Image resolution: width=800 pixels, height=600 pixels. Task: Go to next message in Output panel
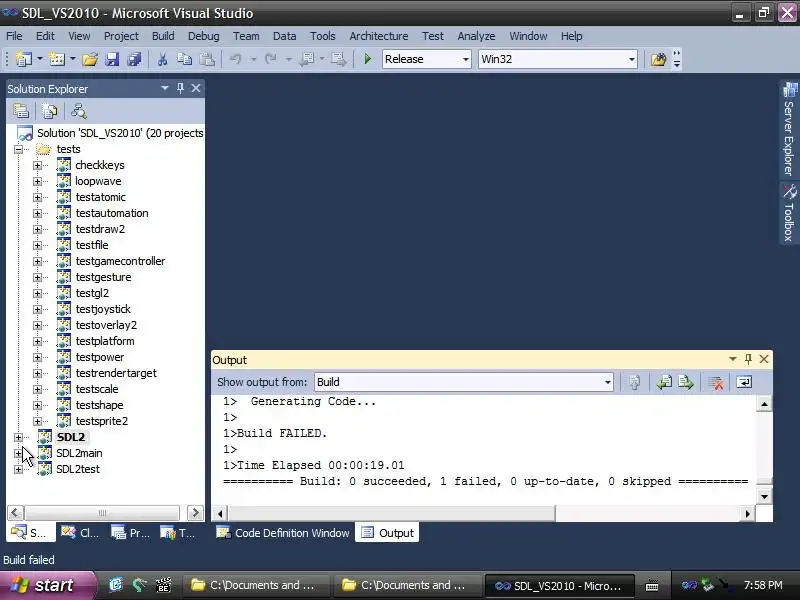pyautogui.click(x=686, y=382)
